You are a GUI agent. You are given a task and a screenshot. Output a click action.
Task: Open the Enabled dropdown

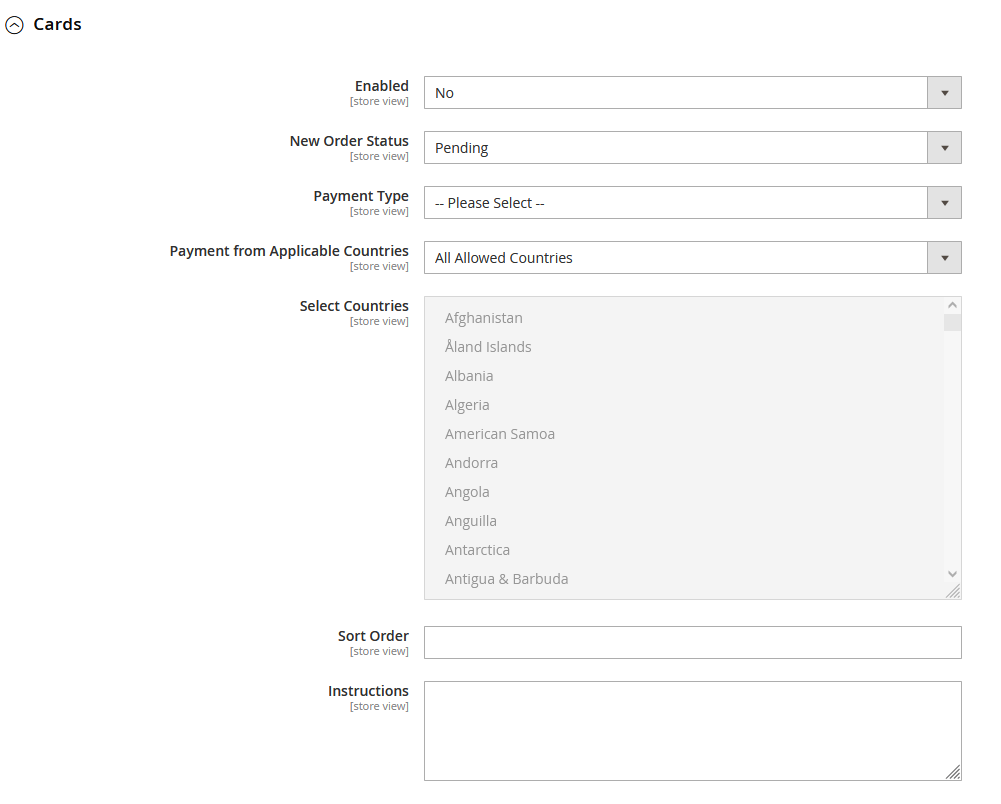[x=692, y=93]
